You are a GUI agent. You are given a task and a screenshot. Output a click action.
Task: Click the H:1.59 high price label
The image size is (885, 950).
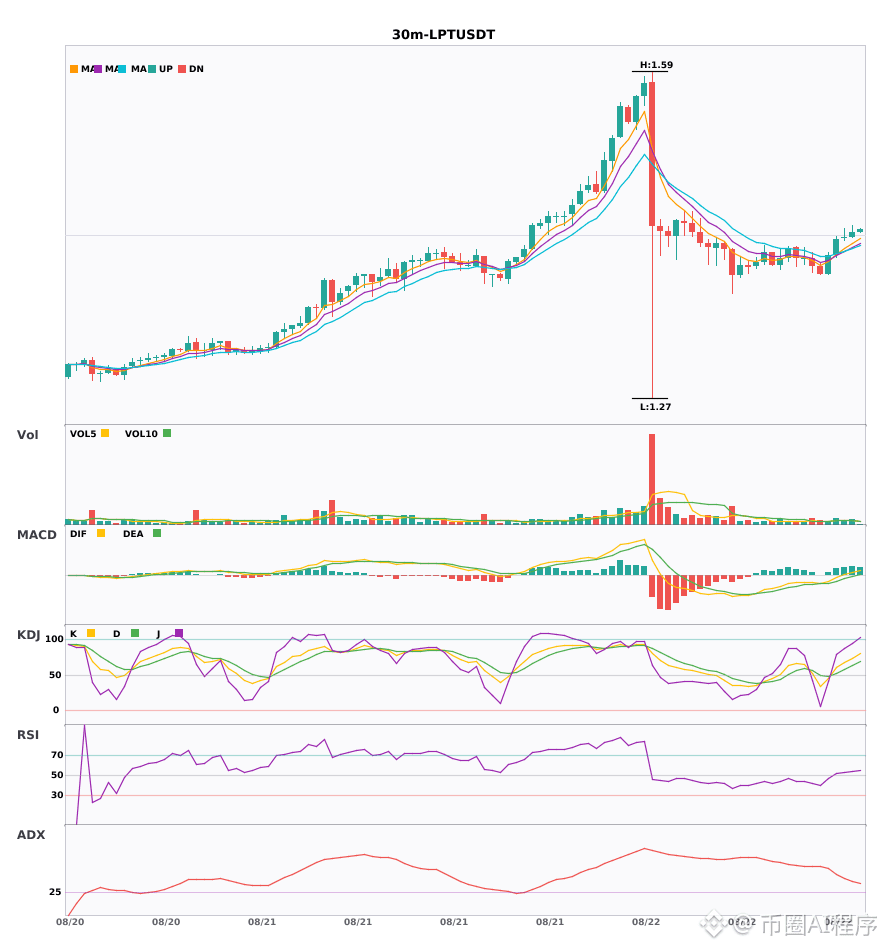click(x=657, y=65)
